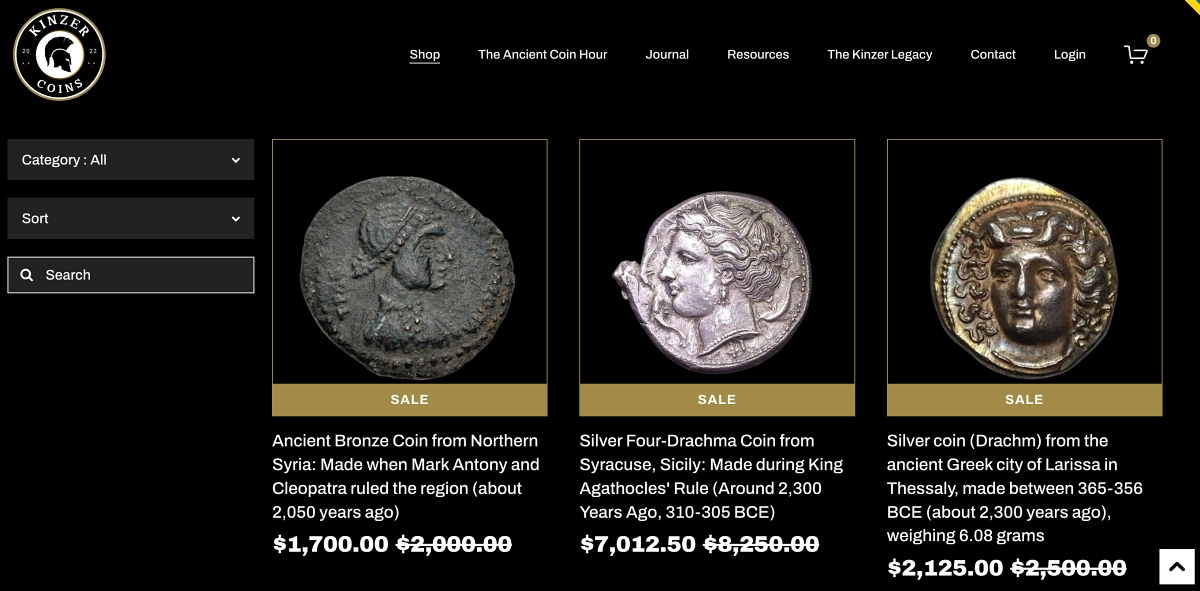This screenshot has height=591, width=1200.
Task: Click the Search input field
Action: 140,275
